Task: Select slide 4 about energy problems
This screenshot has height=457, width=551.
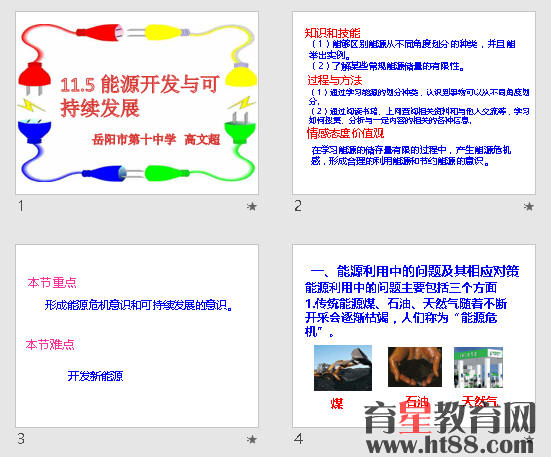Action: pyautogui.click(x=414, y=336)
